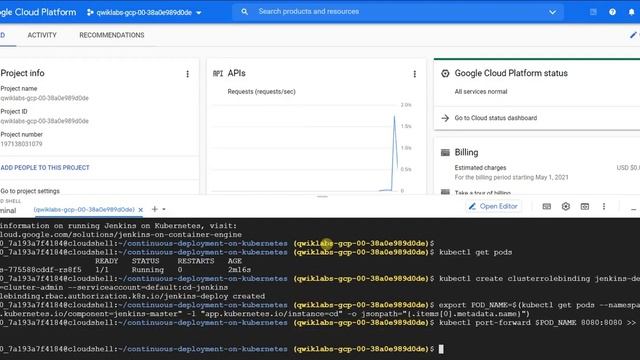This screenshot has width=640, height=360.
Task: Click the Project number value 197138031079
Action: point(21,144)
